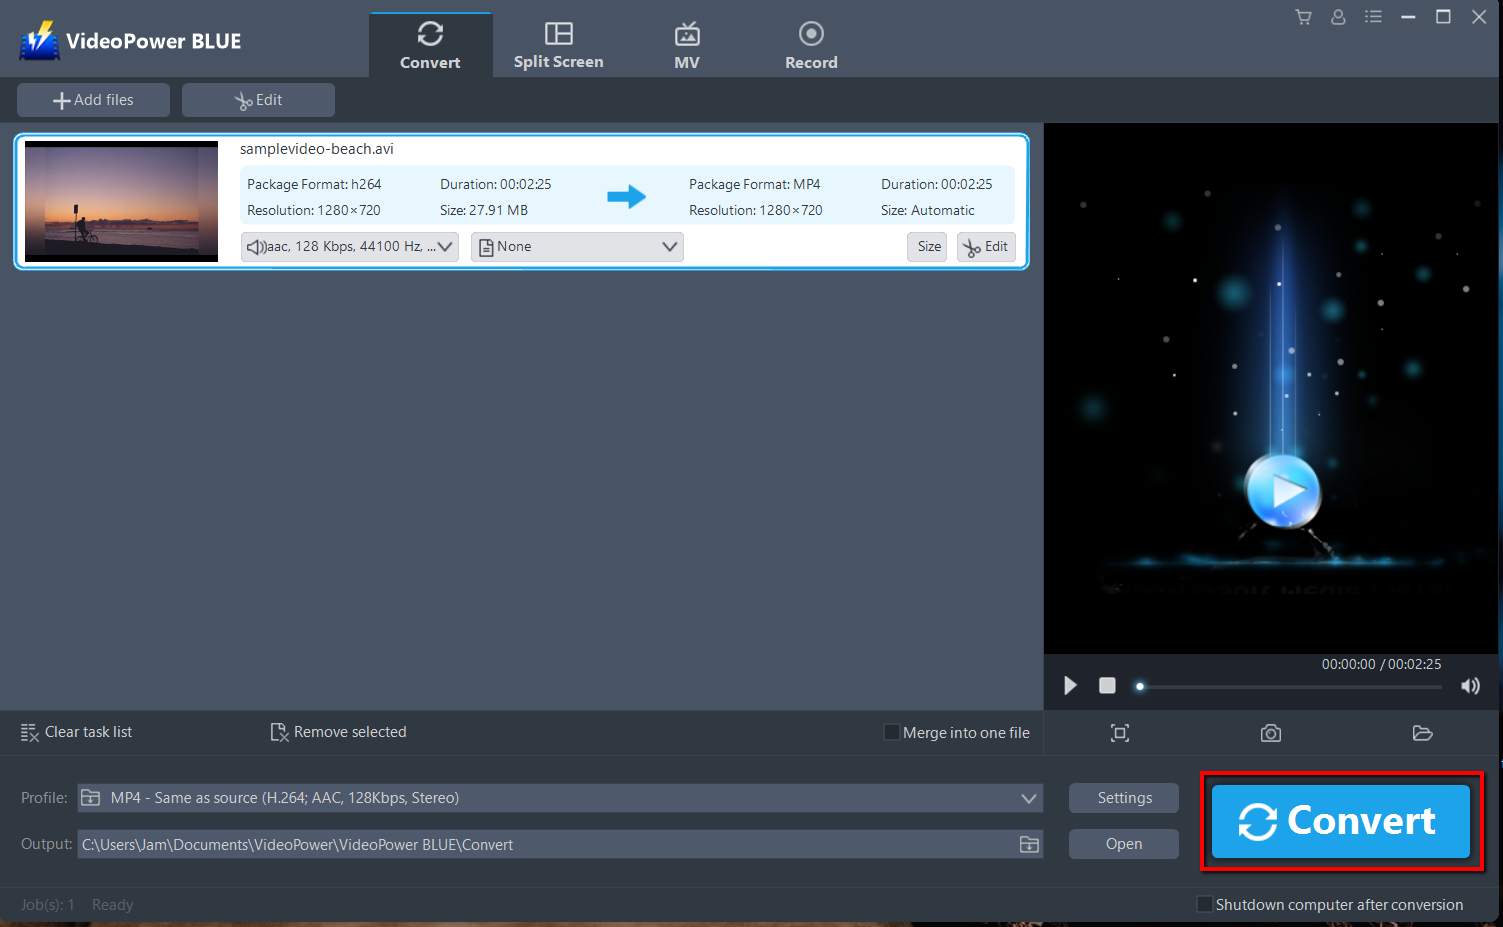The height and width of the screenshot is (927, 1503).
Task: Open the output folder icon below the preview
Action: [x=1422, y=732]
